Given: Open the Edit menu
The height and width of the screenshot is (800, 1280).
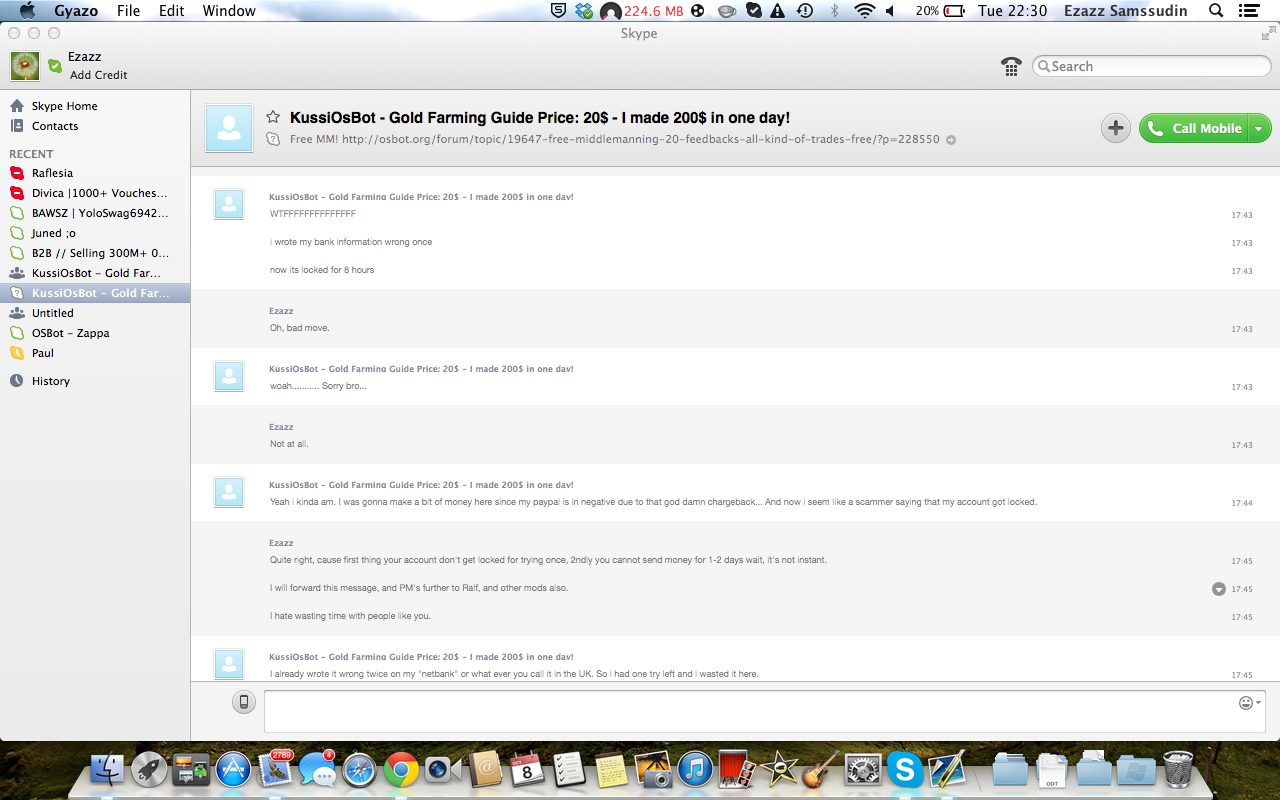Looking at the screenshot, I should (x=172, y=11).
